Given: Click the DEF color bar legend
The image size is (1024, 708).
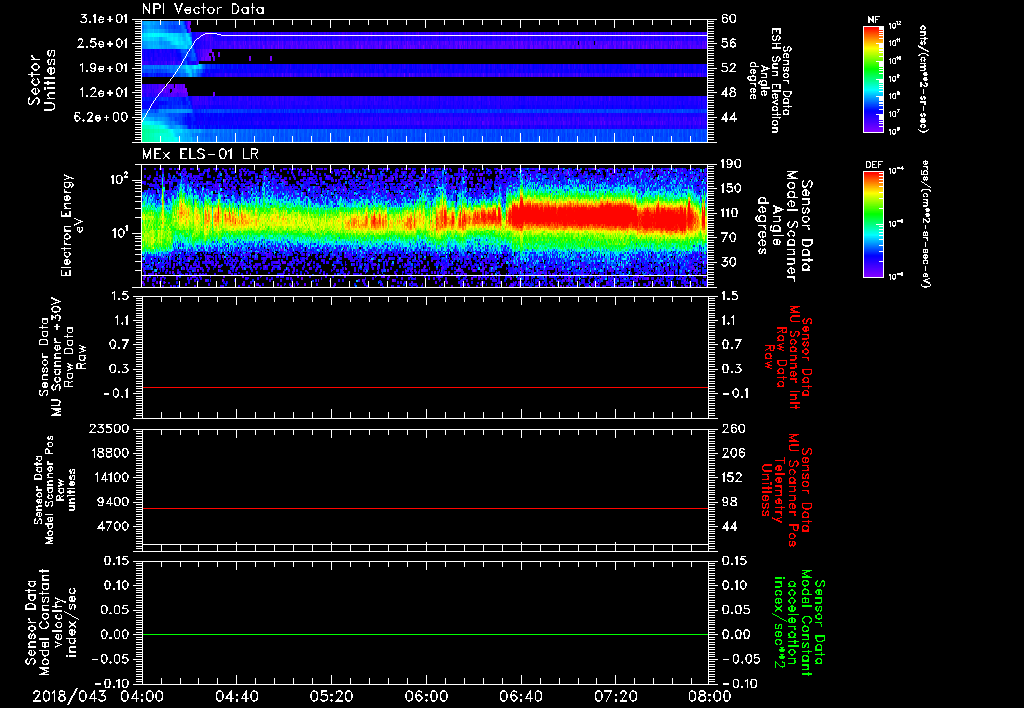Looking at the screenshot, I should tap(873, 224).
